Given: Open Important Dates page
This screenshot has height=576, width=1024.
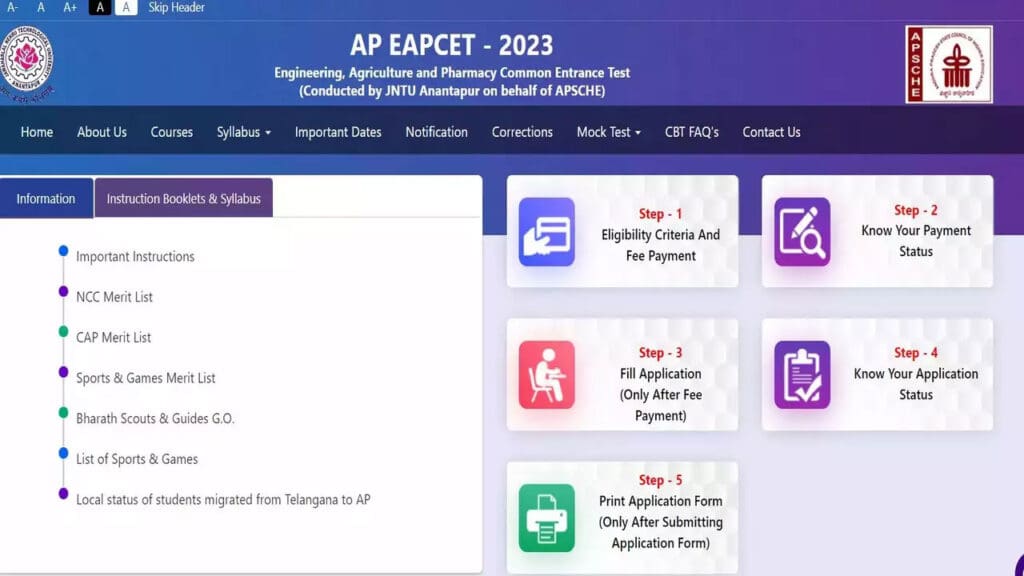Looking at the screenshot, I should [x=338, y=132].
